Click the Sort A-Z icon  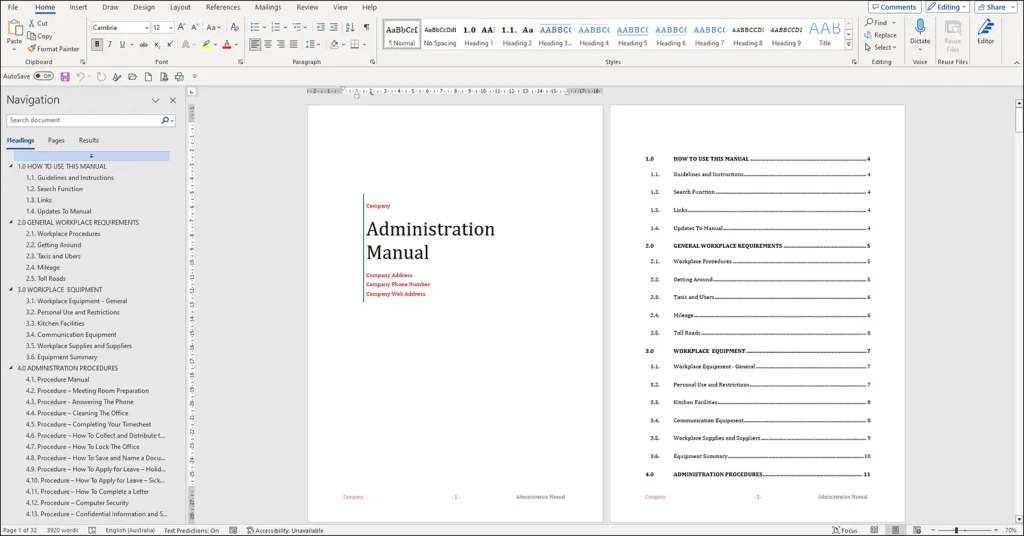click(x=350, y=27)
